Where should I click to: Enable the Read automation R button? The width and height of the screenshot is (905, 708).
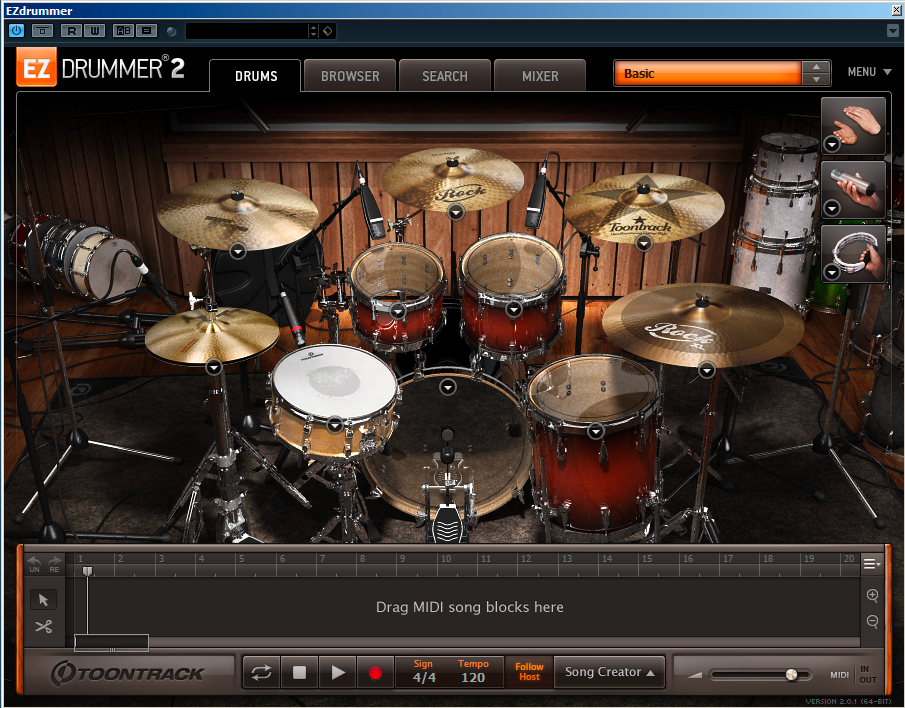pyautogui.click(x=72, y=31)
